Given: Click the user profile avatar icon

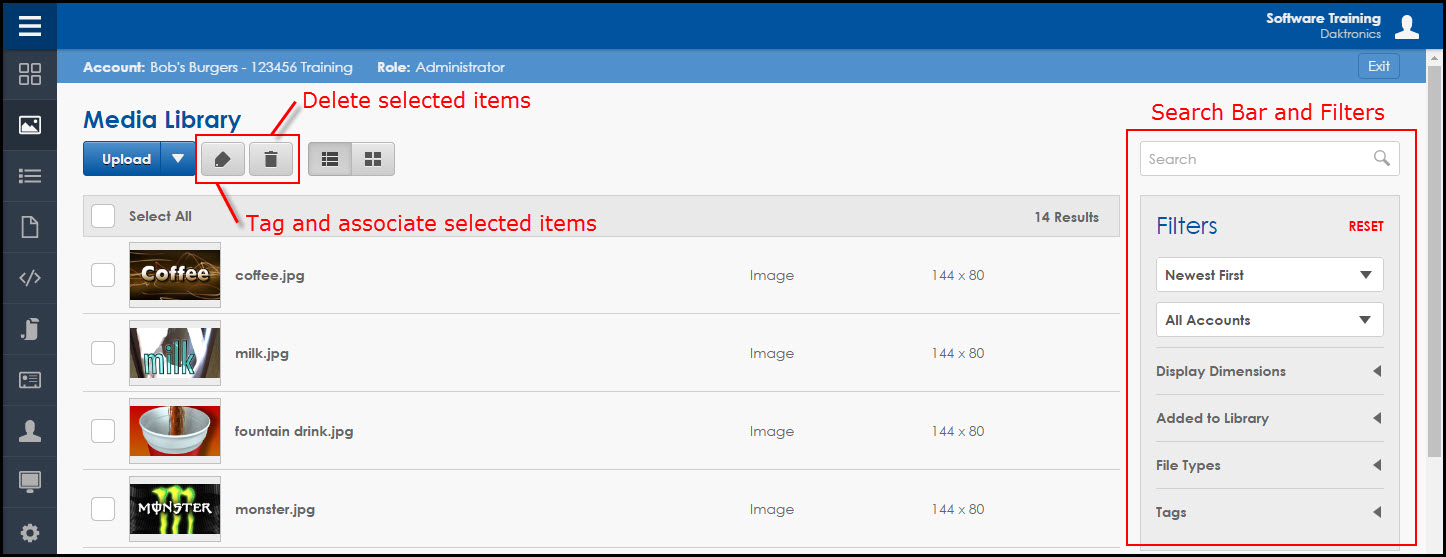Looking at the screenshot, I should [x=1407, y=27].
